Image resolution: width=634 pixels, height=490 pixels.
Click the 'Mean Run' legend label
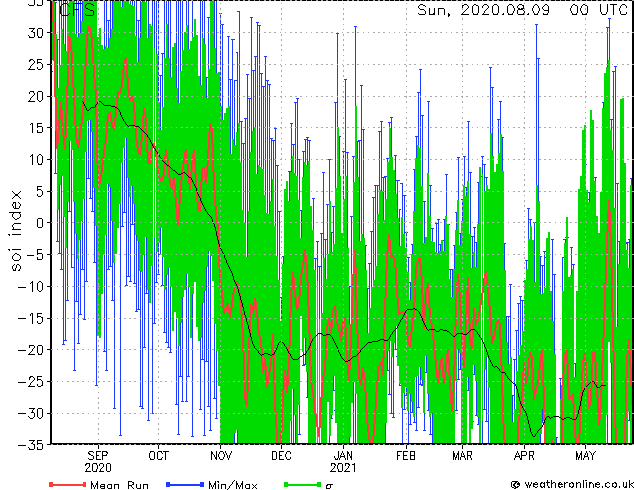pyautogui.click(x=119, y=485)
